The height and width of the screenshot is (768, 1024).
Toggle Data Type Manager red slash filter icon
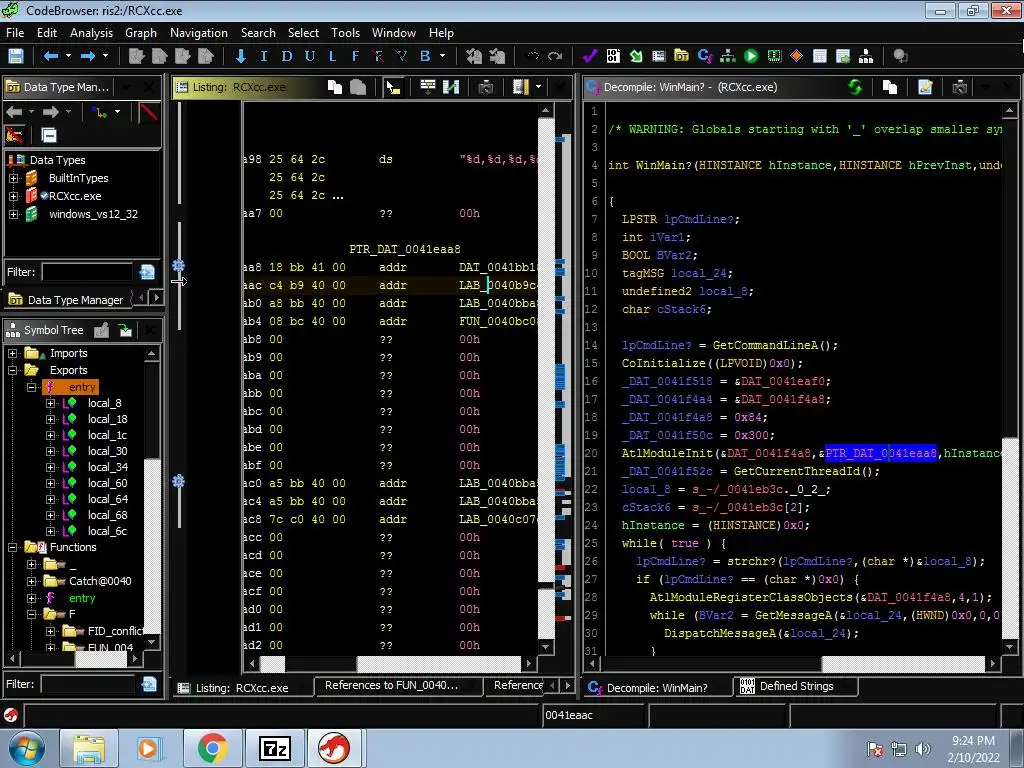[148, 112]
